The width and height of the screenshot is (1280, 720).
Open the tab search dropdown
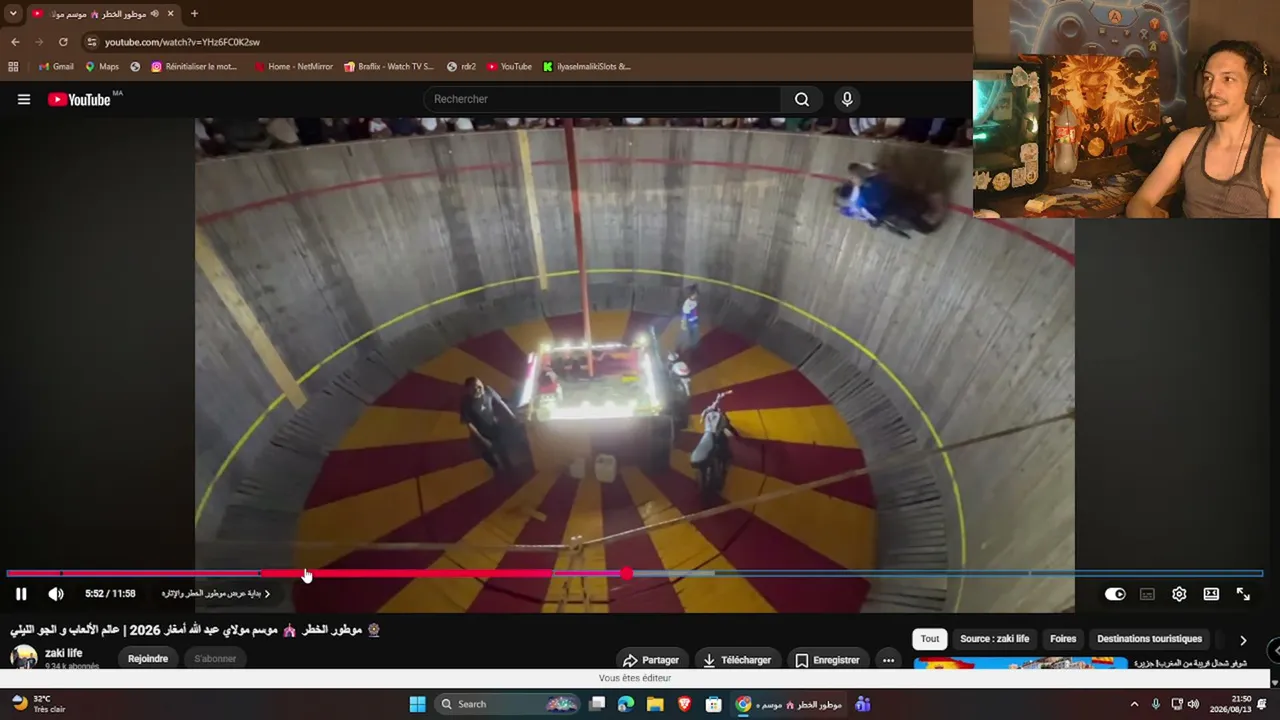(x=13, y=14)
